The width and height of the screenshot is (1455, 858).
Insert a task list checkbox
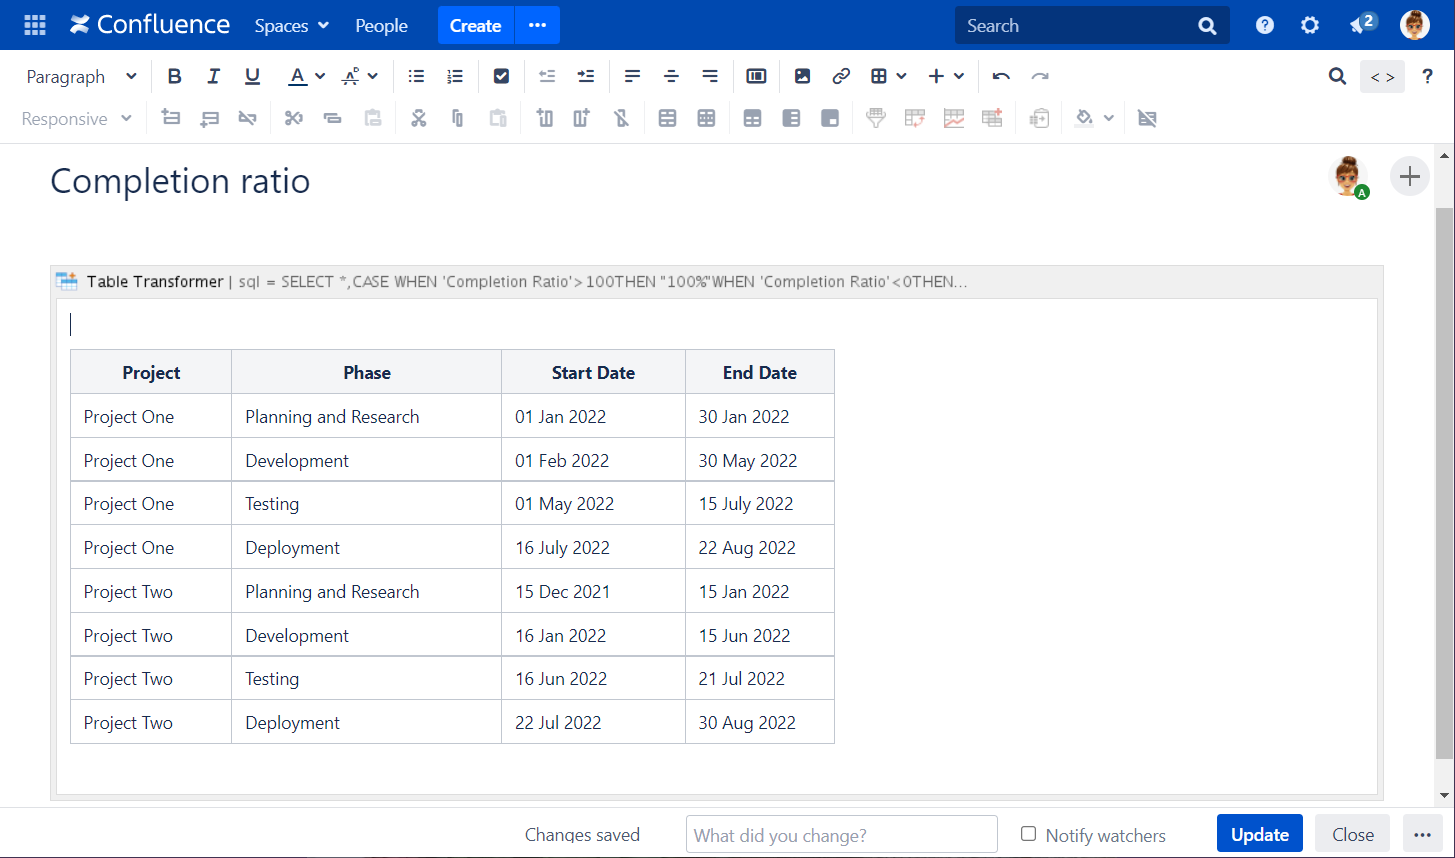click(x=502, y=76)
